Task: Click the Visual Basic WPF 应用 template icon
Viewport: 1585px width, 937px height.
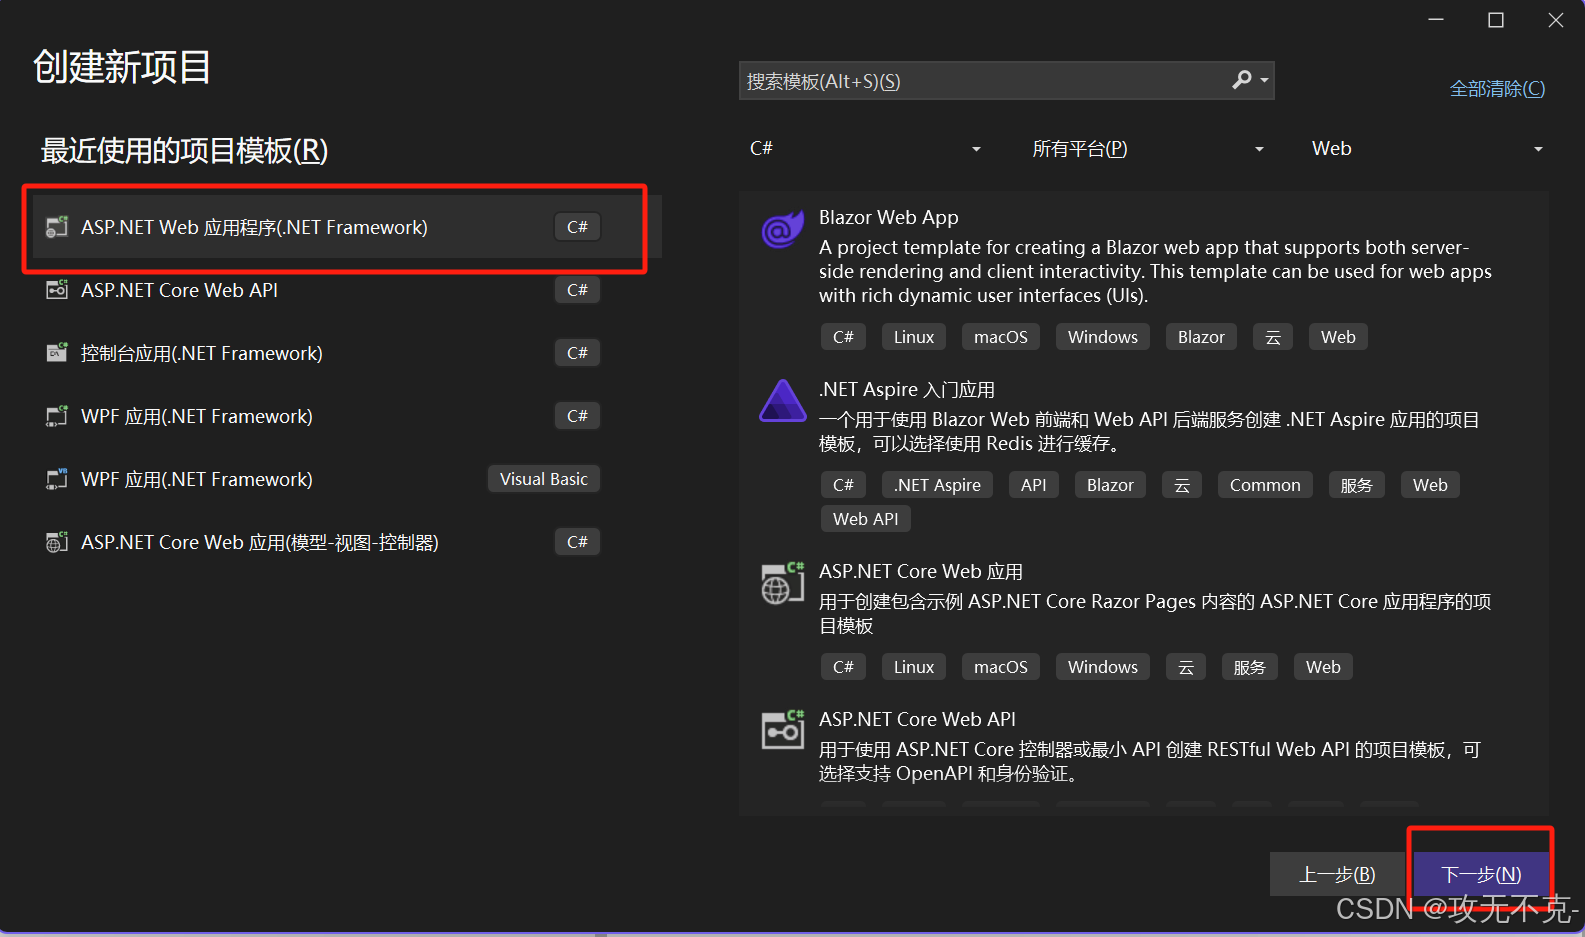Action: (57, 479)
